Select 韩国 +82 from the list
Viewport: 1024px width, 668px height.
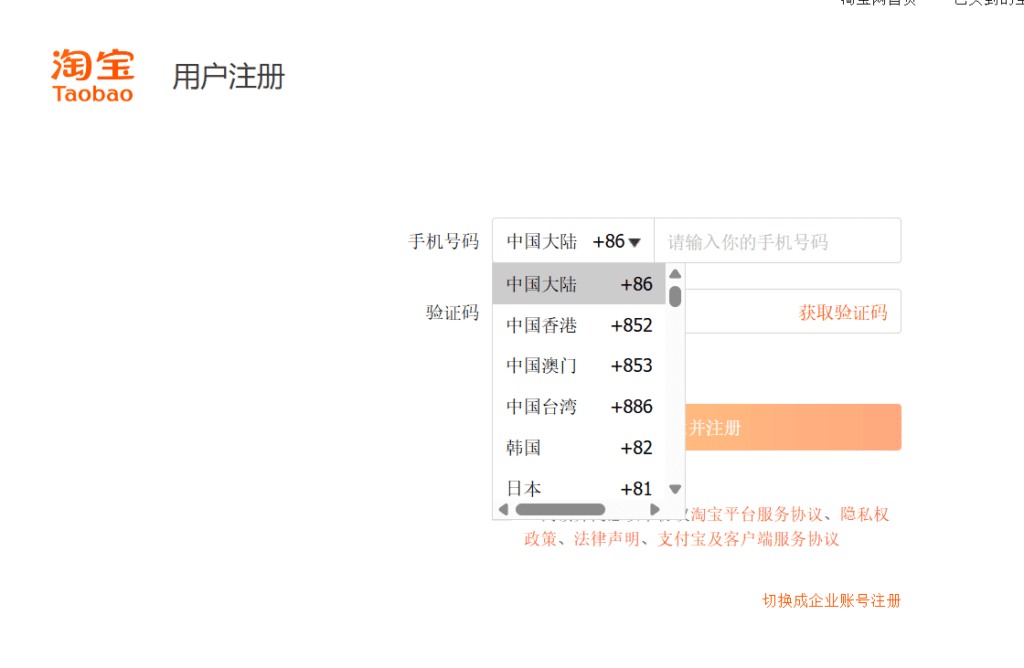tap(579, 448)
